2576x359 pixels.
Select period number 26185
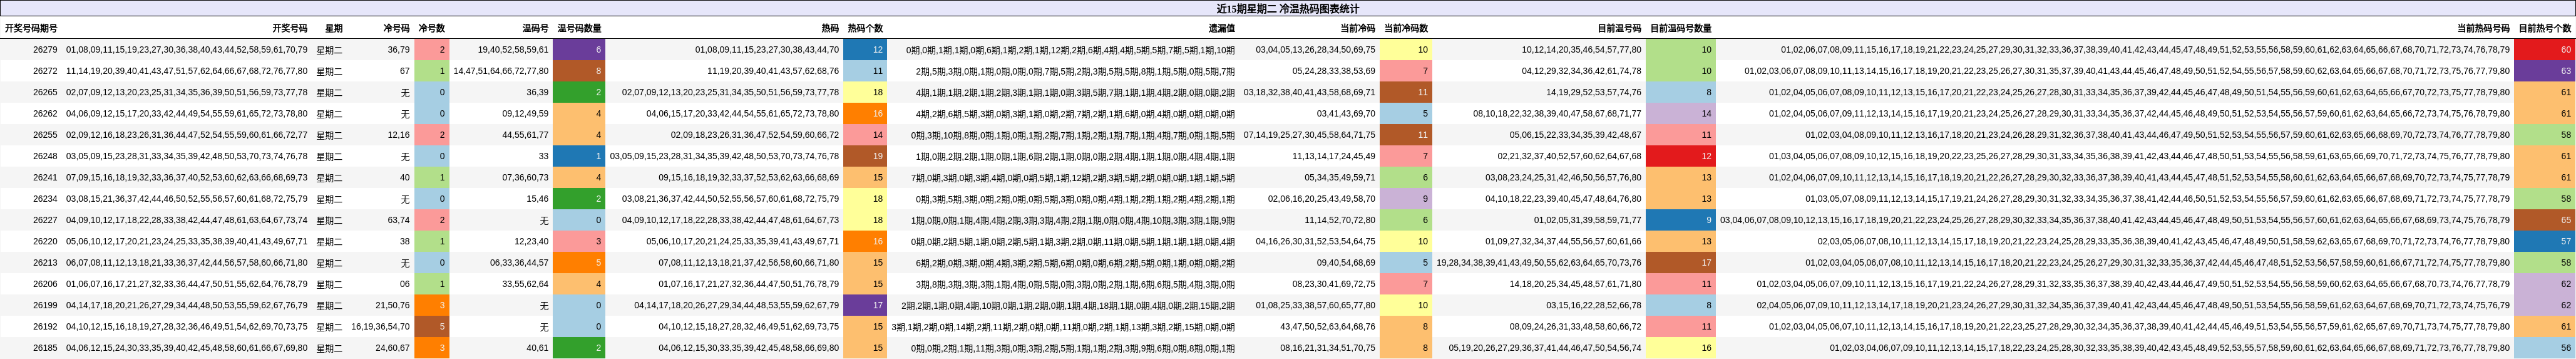(x=45, y=348)
